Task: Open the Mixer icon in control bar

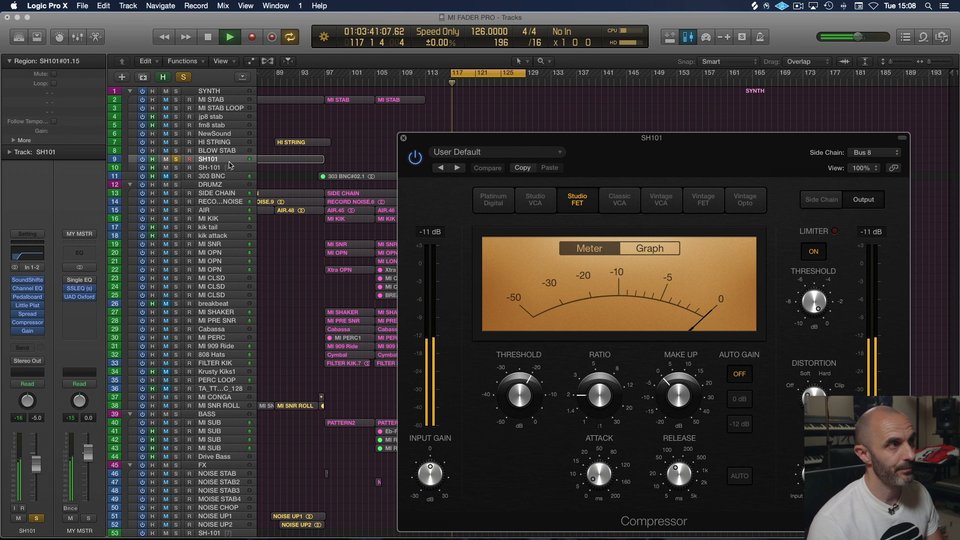Action: click(77, 37)
